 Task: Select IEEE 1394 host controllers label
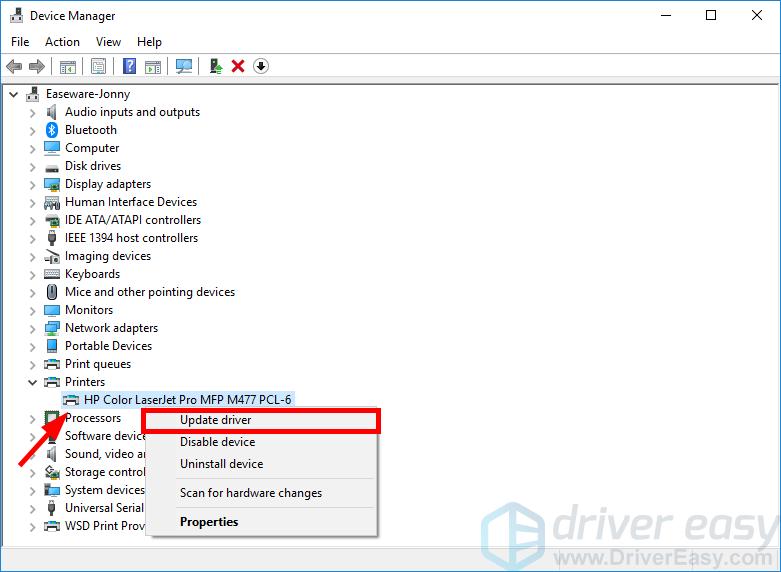(x=131, y=238)
